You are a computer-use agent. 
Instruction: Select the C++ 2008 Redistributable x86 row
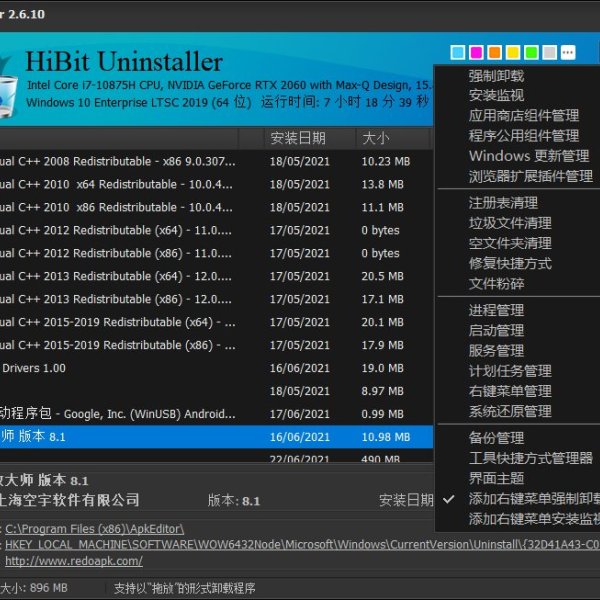click(217, 161)
